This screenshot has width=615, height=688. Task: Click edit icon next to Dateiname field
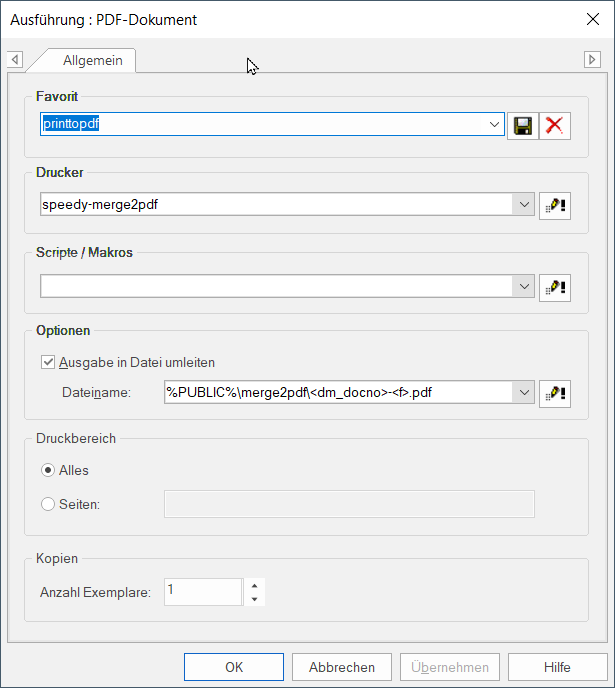point(554,393)
